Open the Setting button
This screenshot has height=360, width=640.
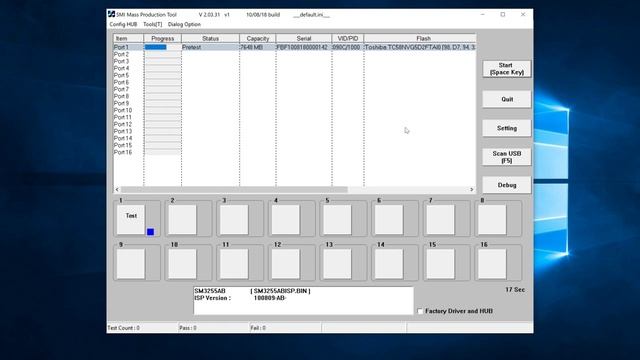click(507, 128)
